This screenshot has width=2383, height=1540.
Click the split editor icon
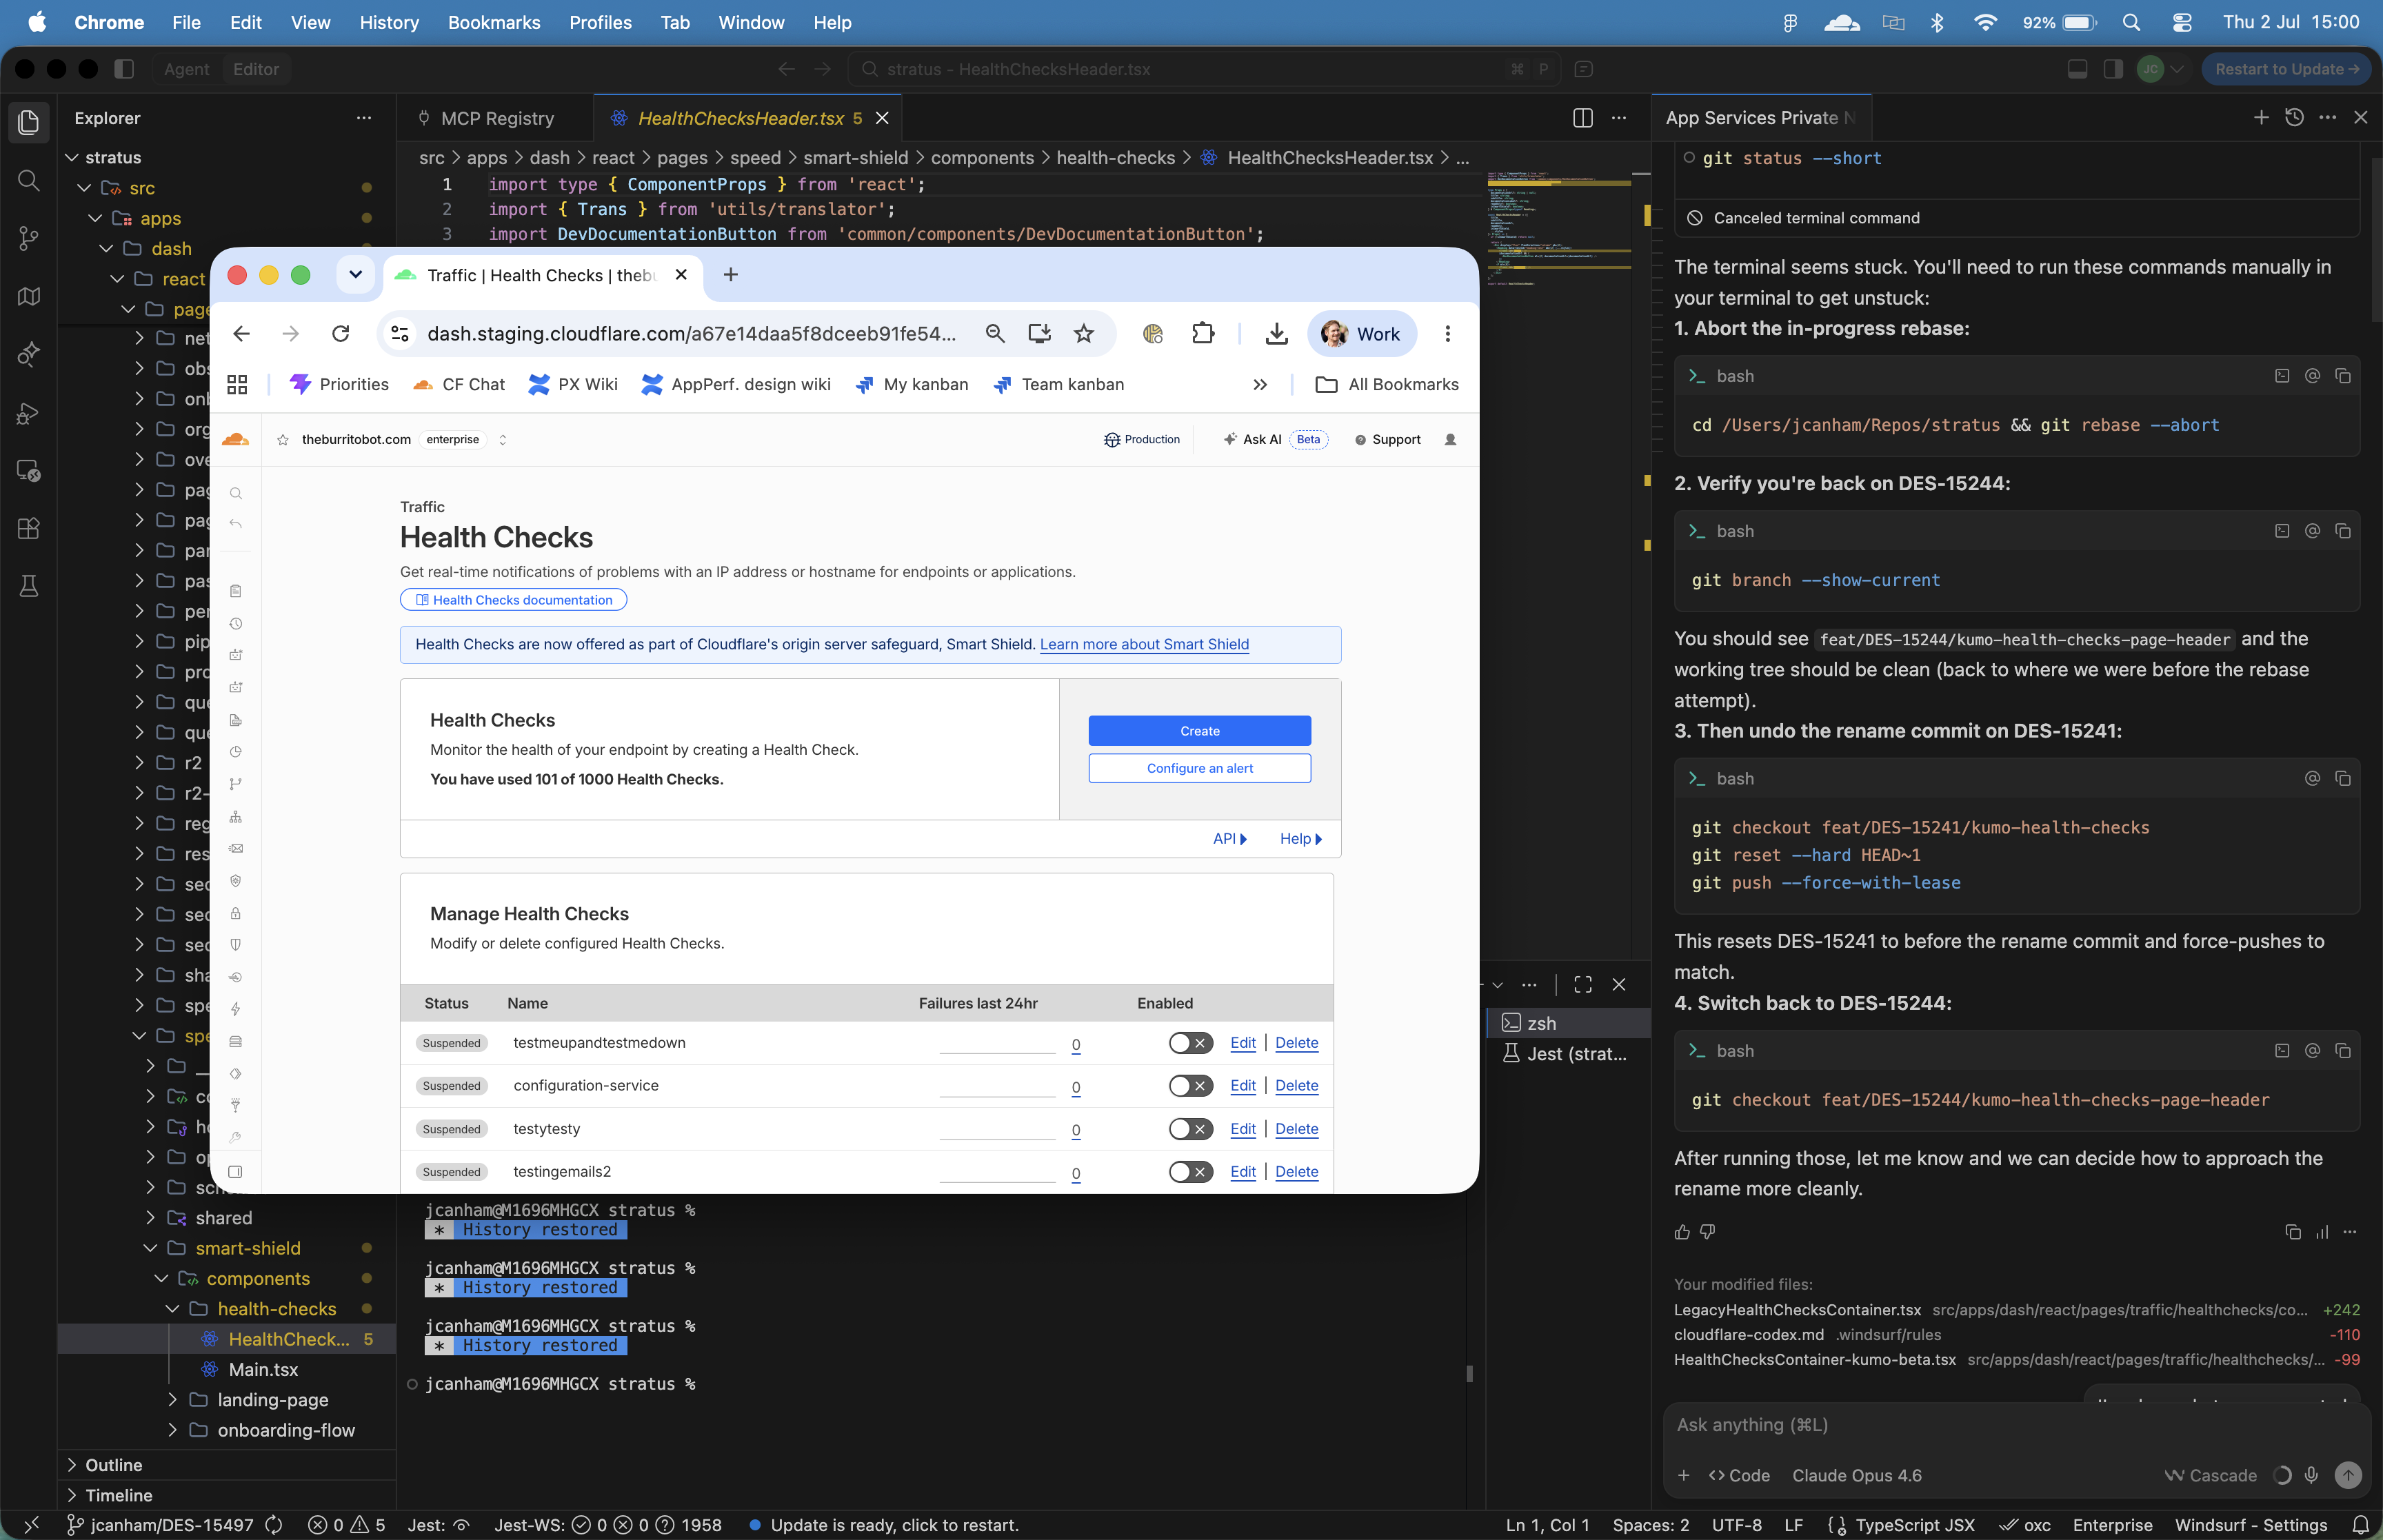point(1582,118)
